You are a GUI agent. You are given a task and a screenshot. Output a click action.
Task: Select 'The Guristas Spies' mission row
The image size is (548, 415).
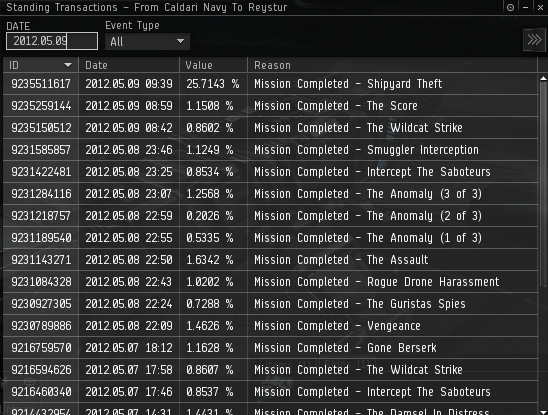[270, 304]
